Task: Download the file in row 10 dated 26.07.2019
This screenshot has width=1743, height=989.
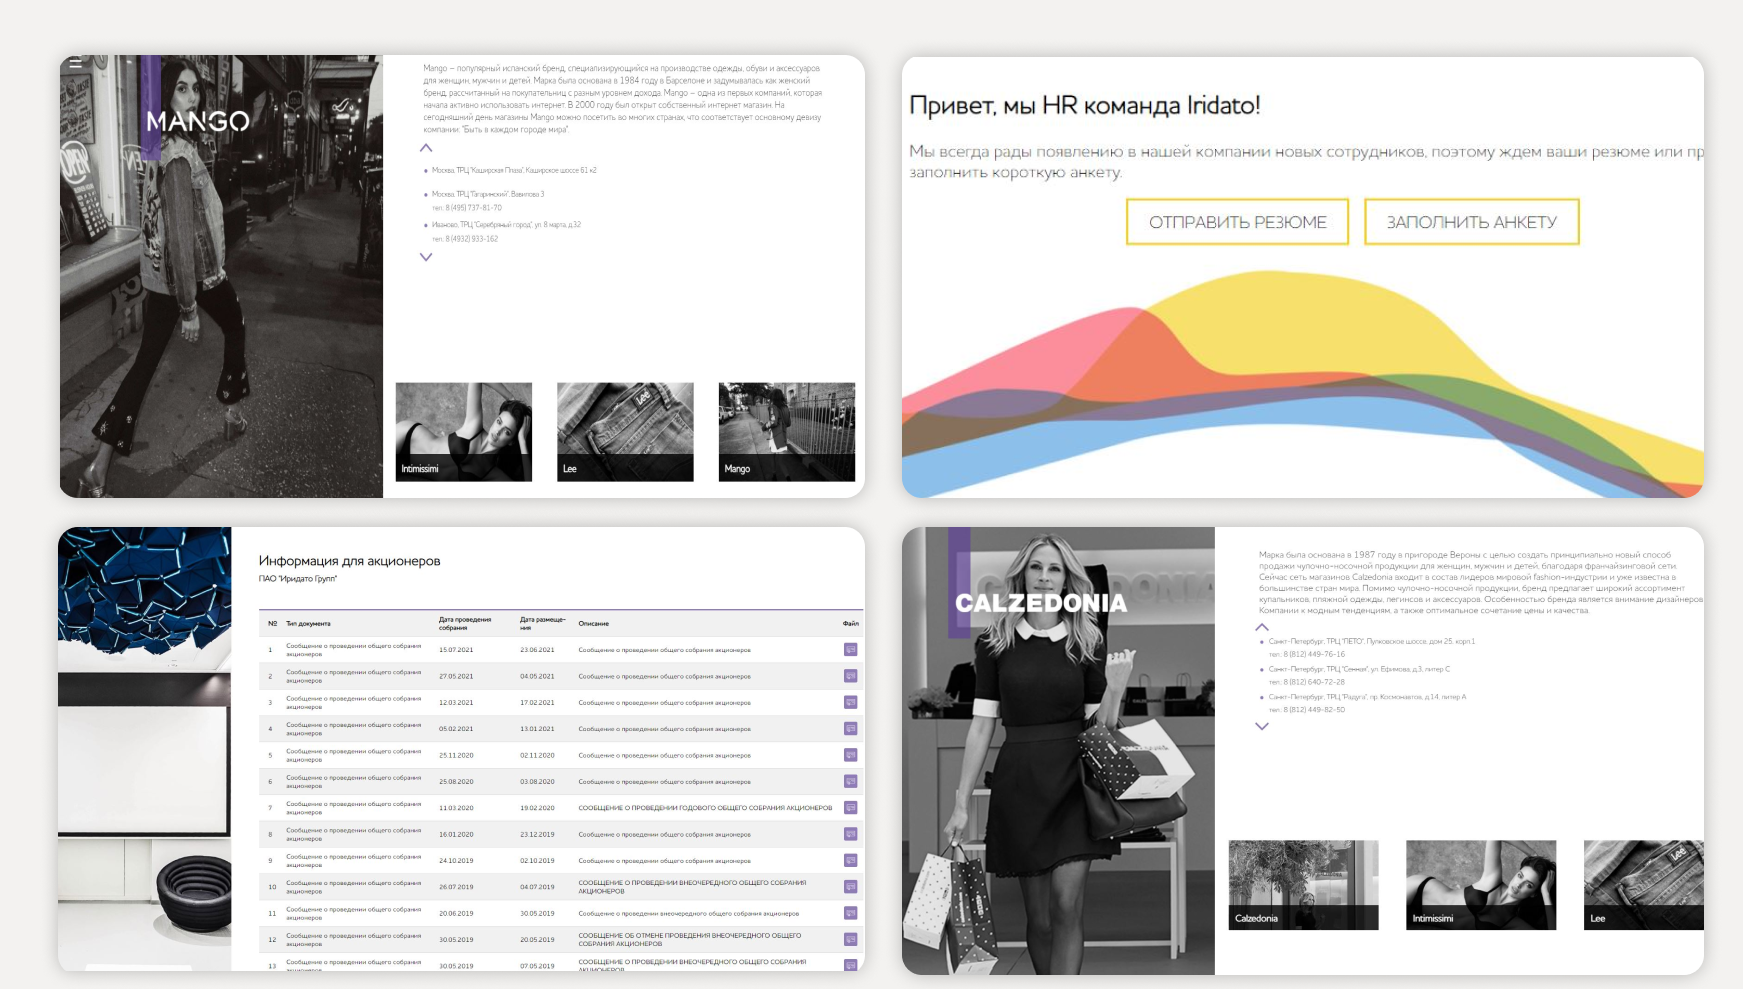Action: [850, 887]
